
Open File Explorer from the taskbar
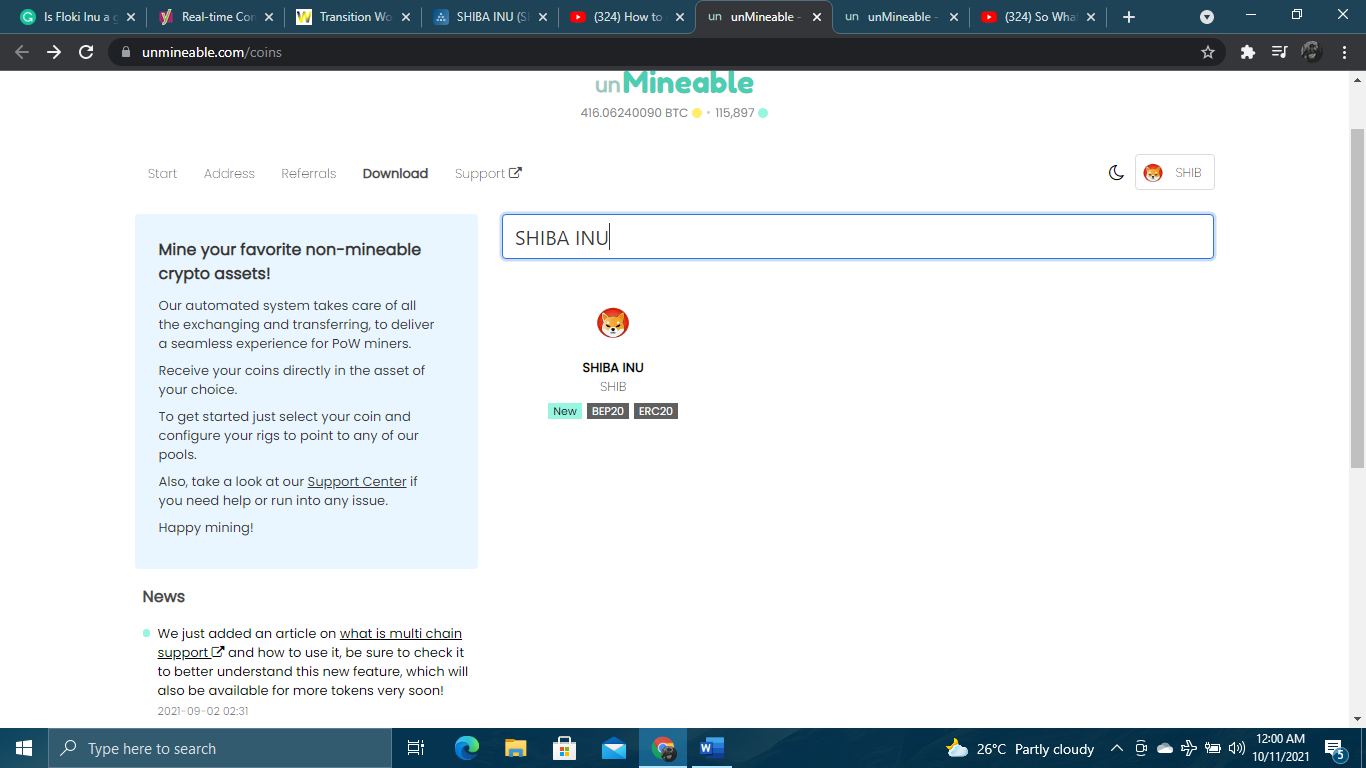(x=515, y=748)
